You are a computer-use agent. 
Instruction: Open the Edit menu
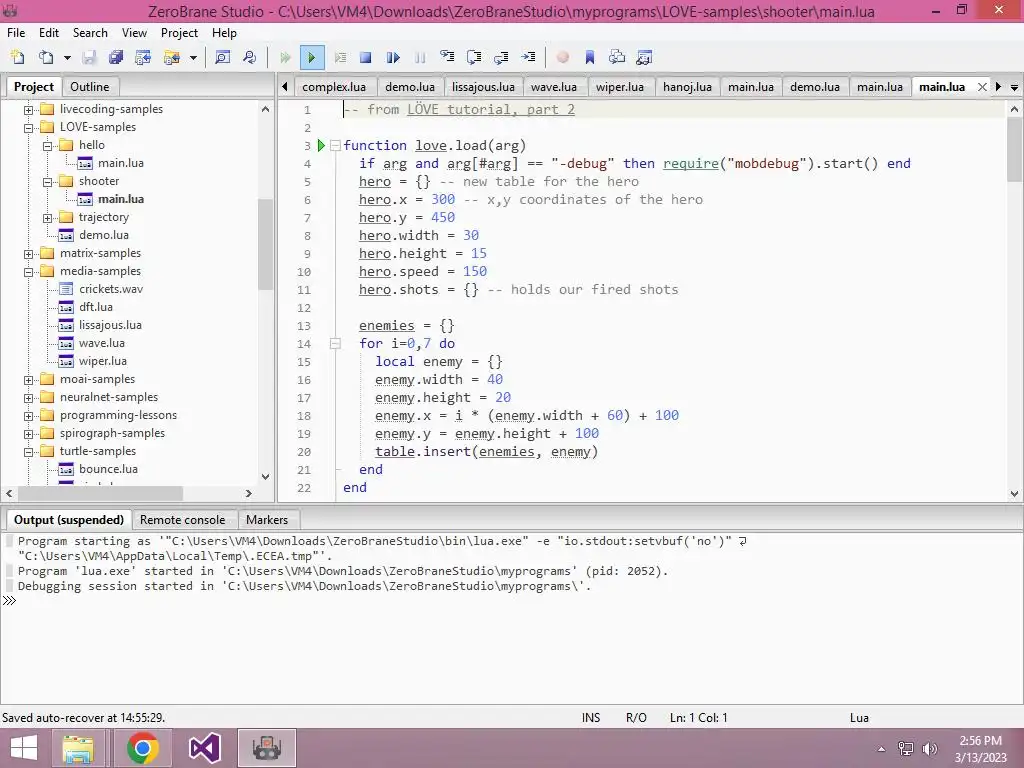[48, 33]
